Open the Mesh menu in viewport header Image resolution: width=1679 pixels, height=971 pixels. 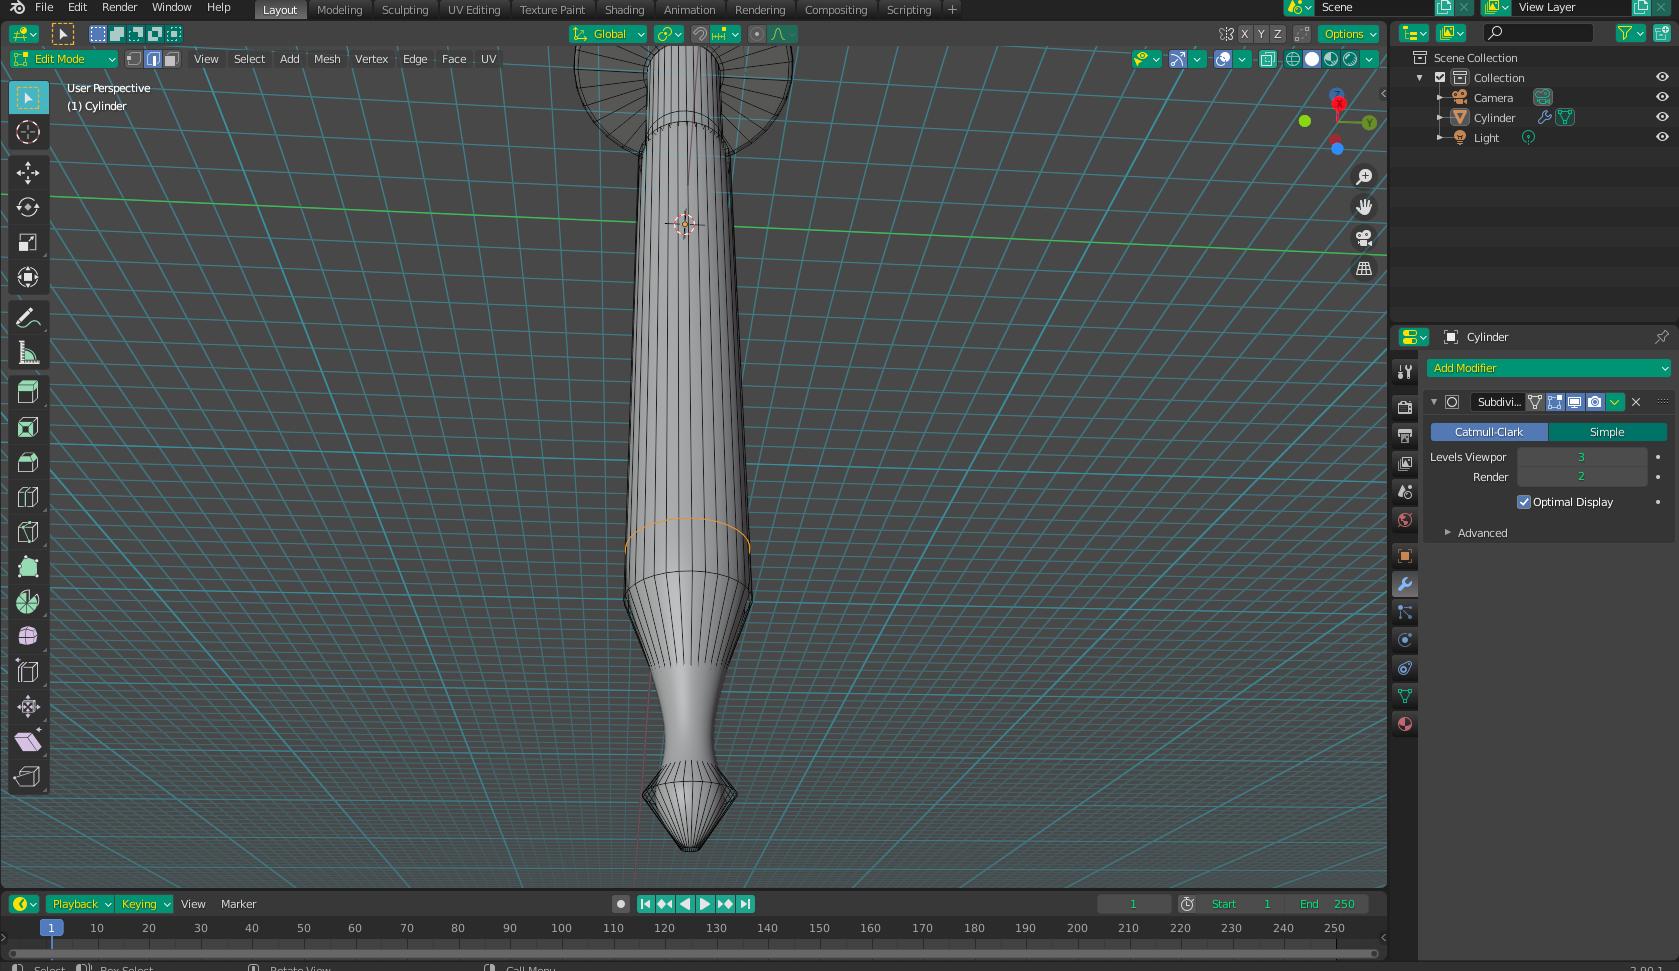click(x=327, y=59)
